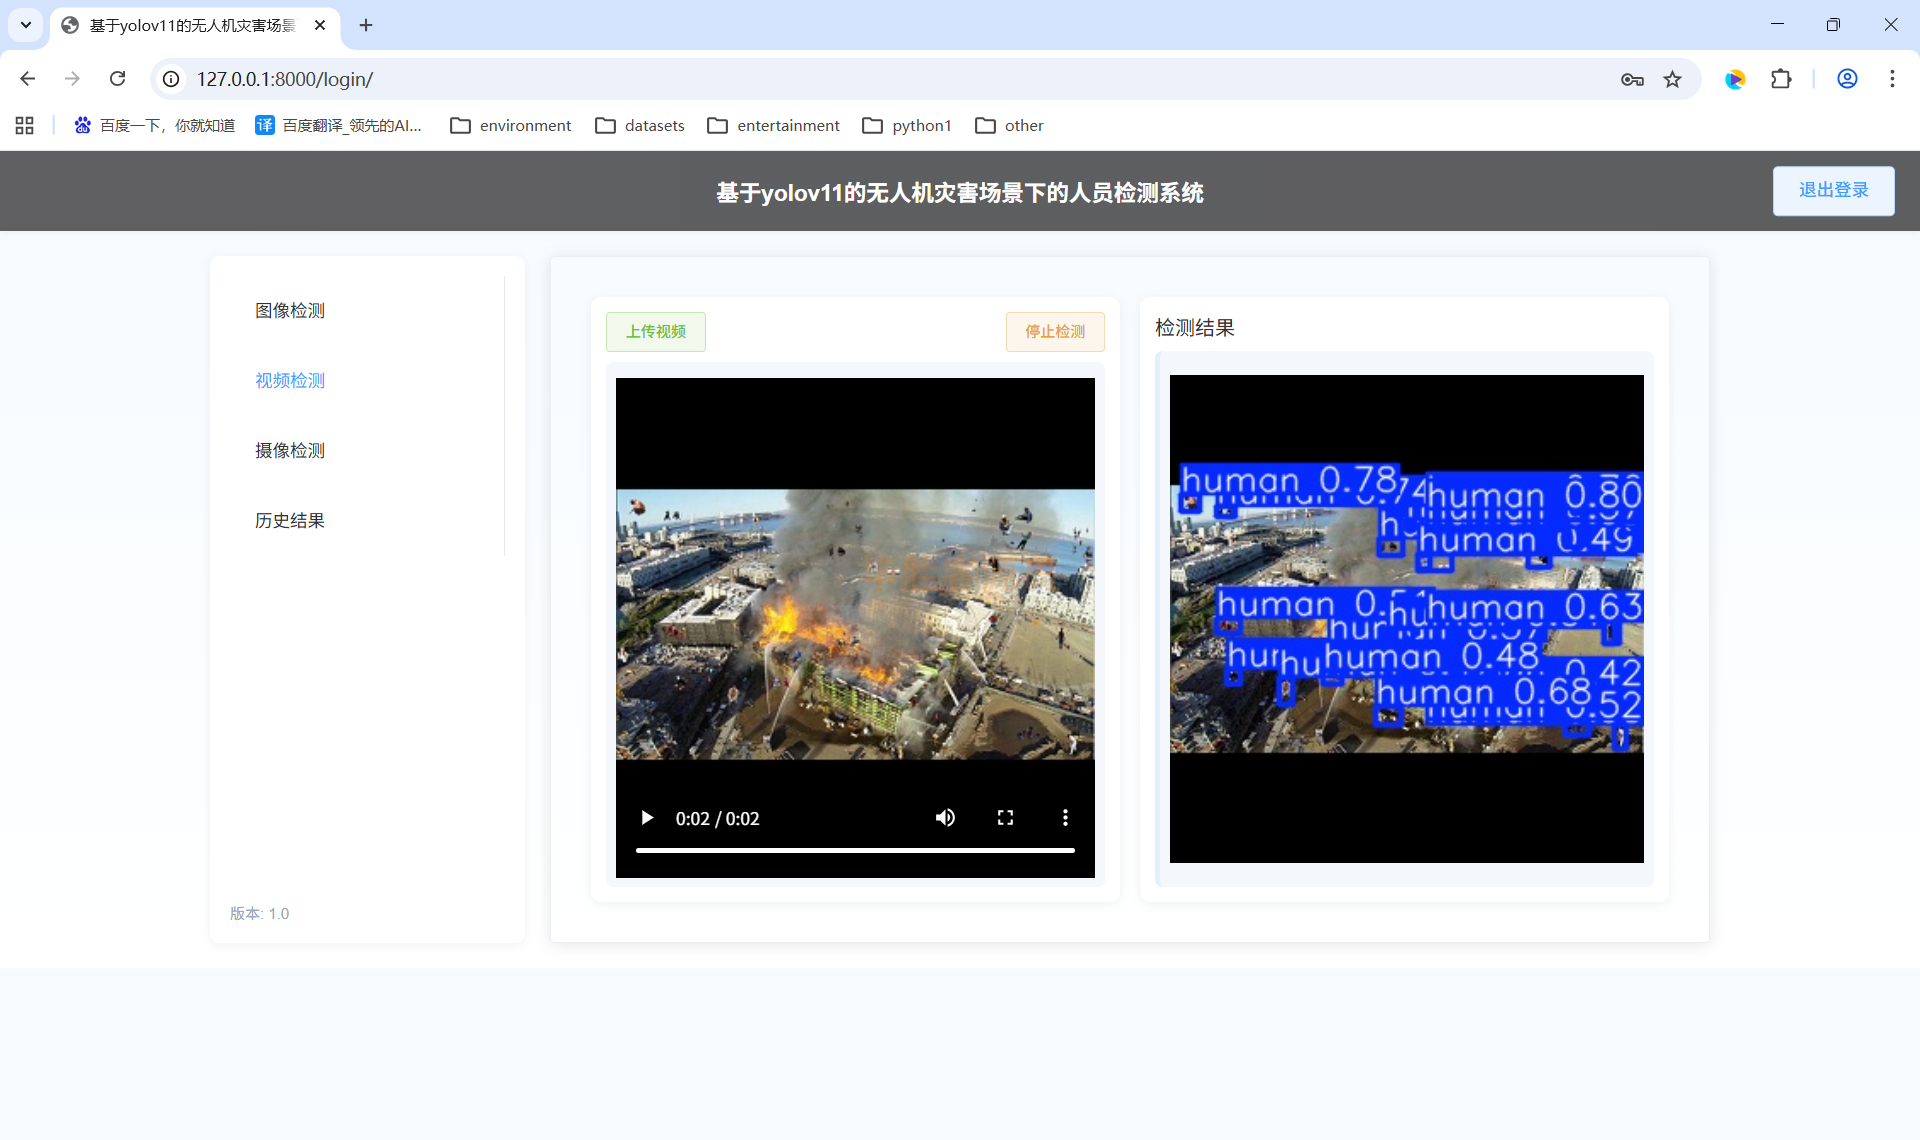Click 退出登录 logout button

1833,191
